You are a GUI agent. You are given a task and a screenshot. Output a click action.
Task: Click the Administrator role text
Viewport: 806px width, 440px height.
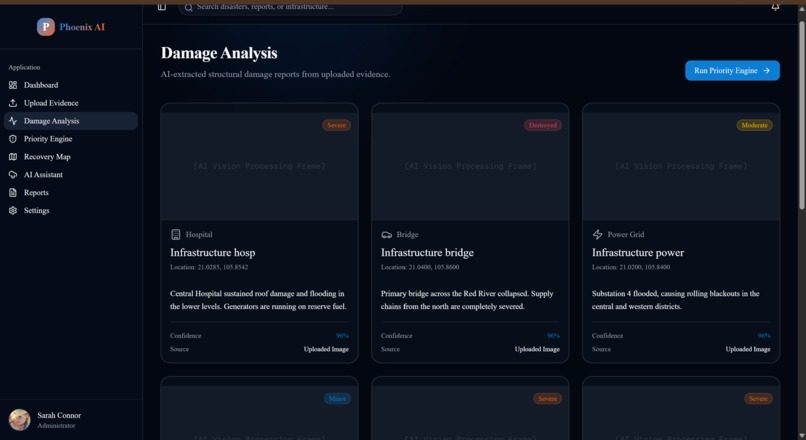pos(56,426)
